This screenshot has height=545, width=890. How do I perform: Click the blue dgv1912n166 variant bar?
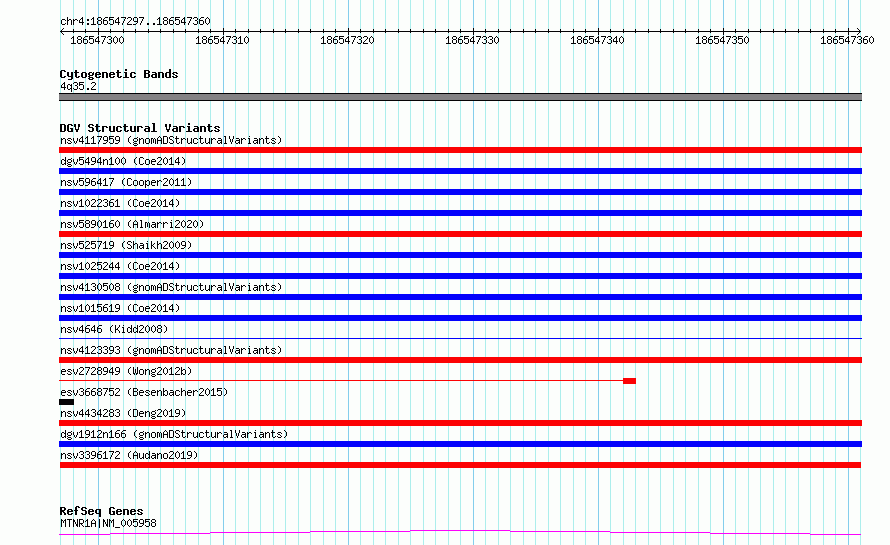coord(460,444)
